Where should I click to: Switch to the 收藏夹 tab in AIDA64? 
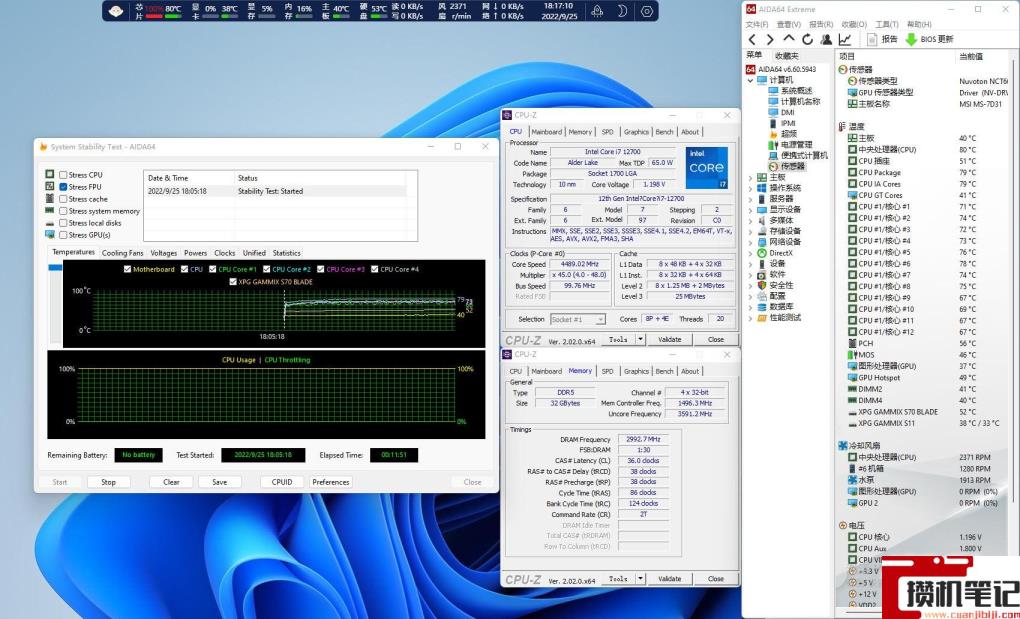coord(786,57)
